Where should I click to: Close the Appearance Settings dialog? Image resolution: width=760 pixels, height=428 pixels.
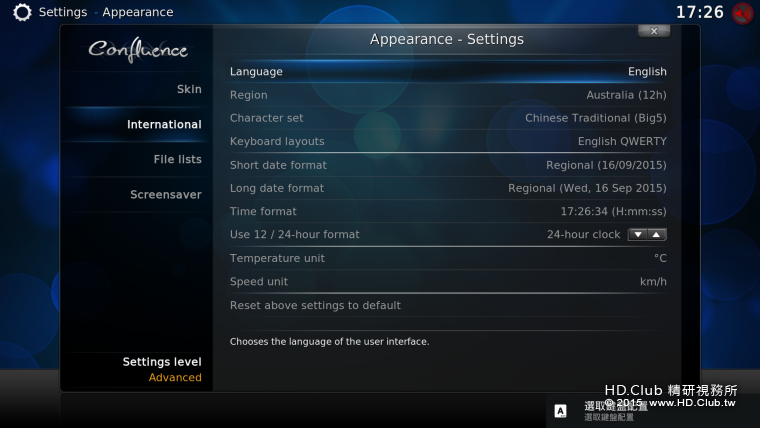[654, 31]
